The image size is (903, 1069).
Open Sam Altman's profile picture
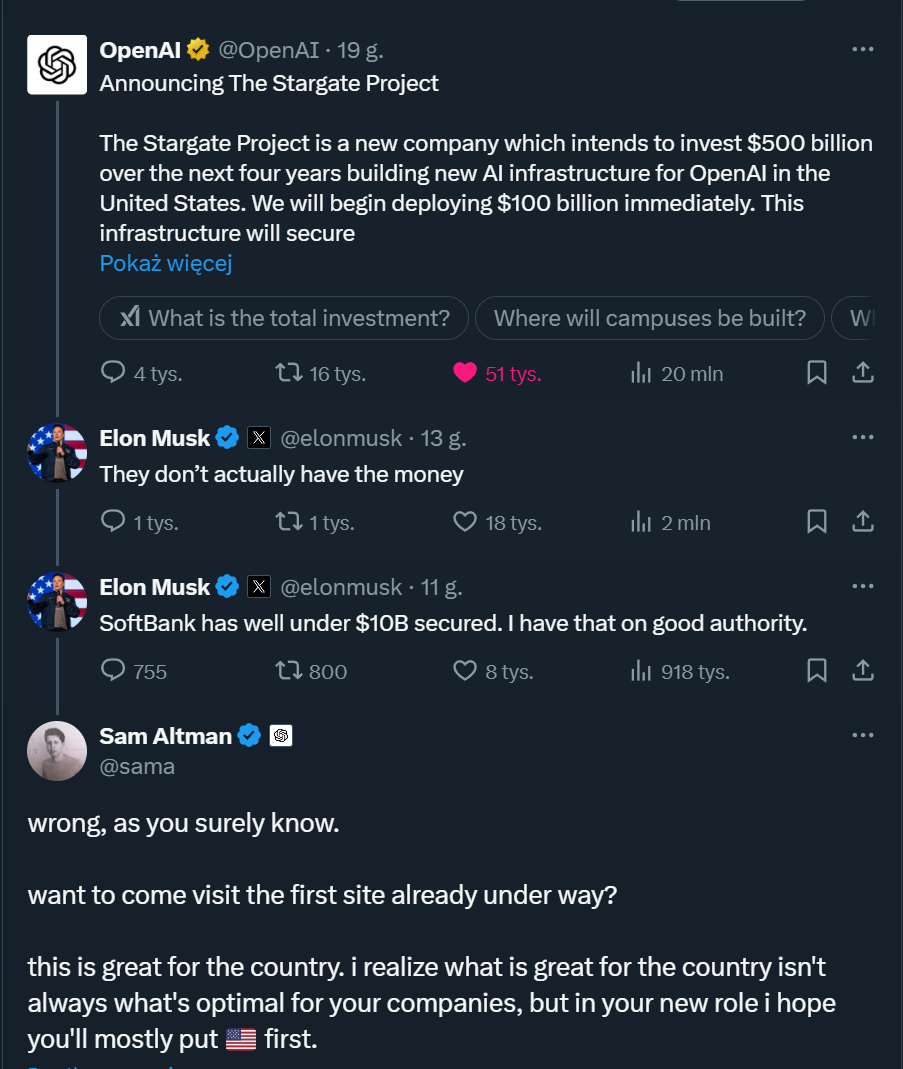pos(57,751)
